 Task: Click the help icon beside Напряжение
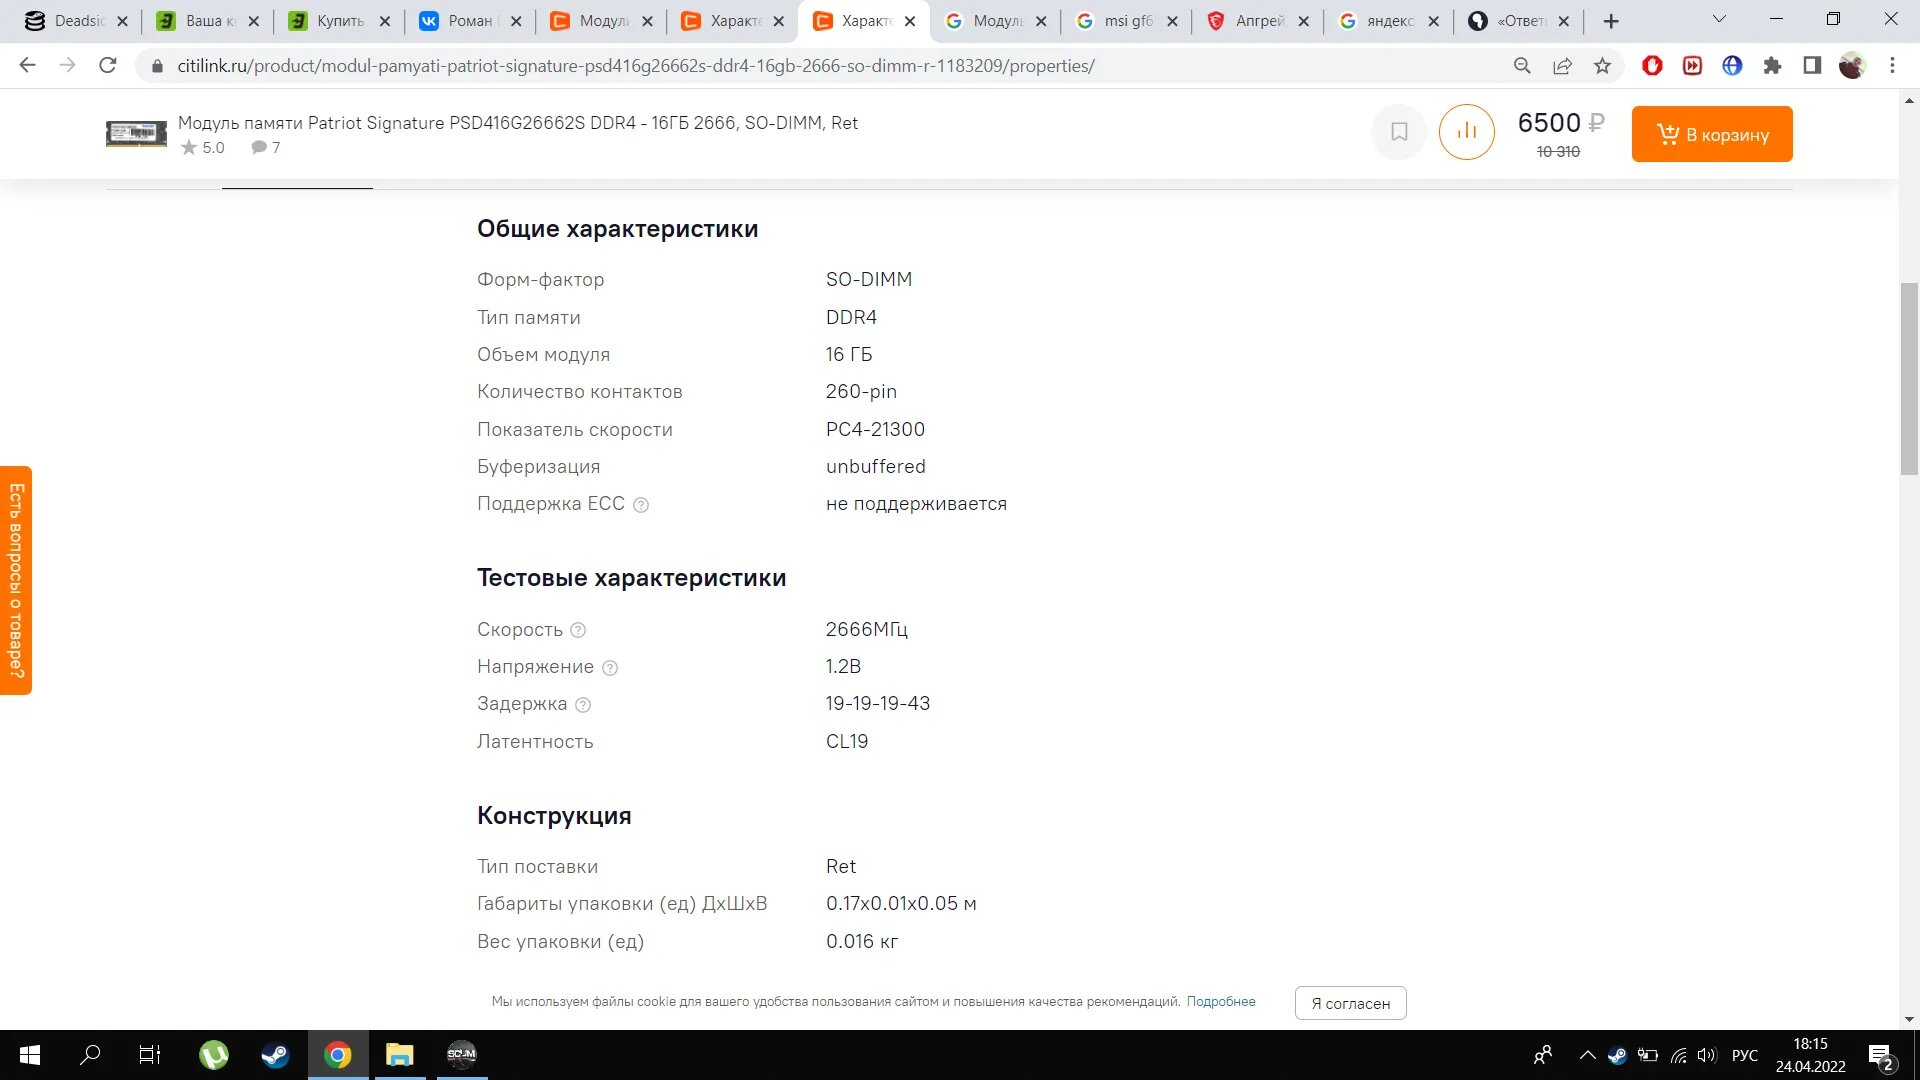(x=610, y=668)
